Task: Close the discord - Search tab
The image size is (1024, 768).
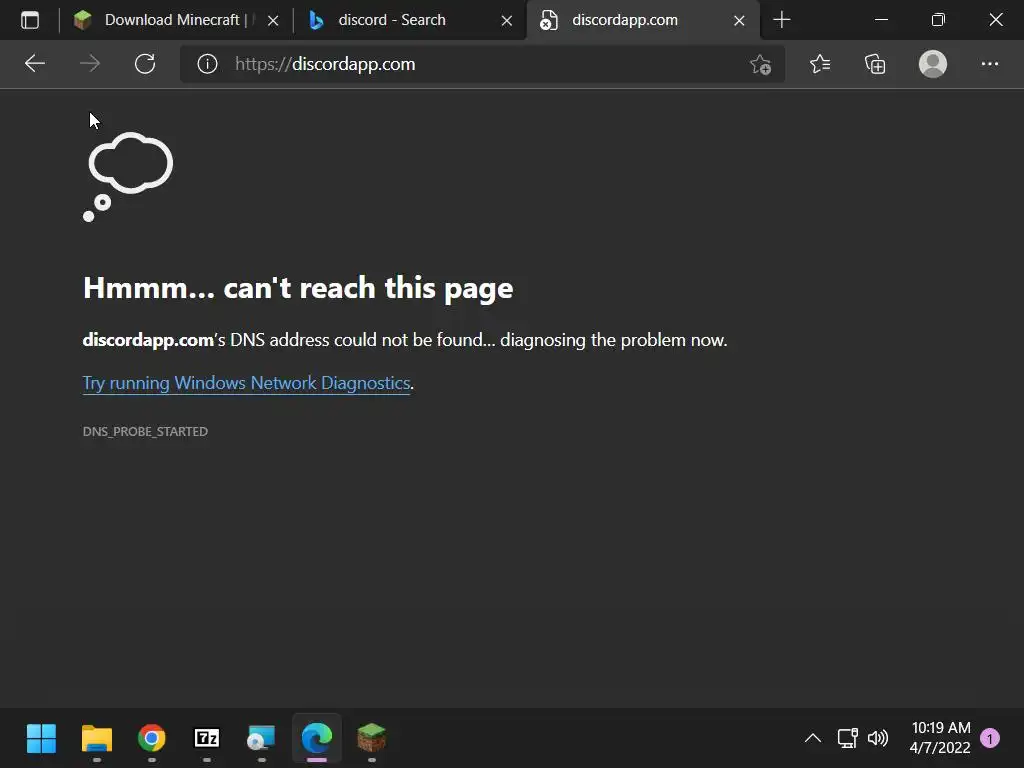Action: point(507,21)
